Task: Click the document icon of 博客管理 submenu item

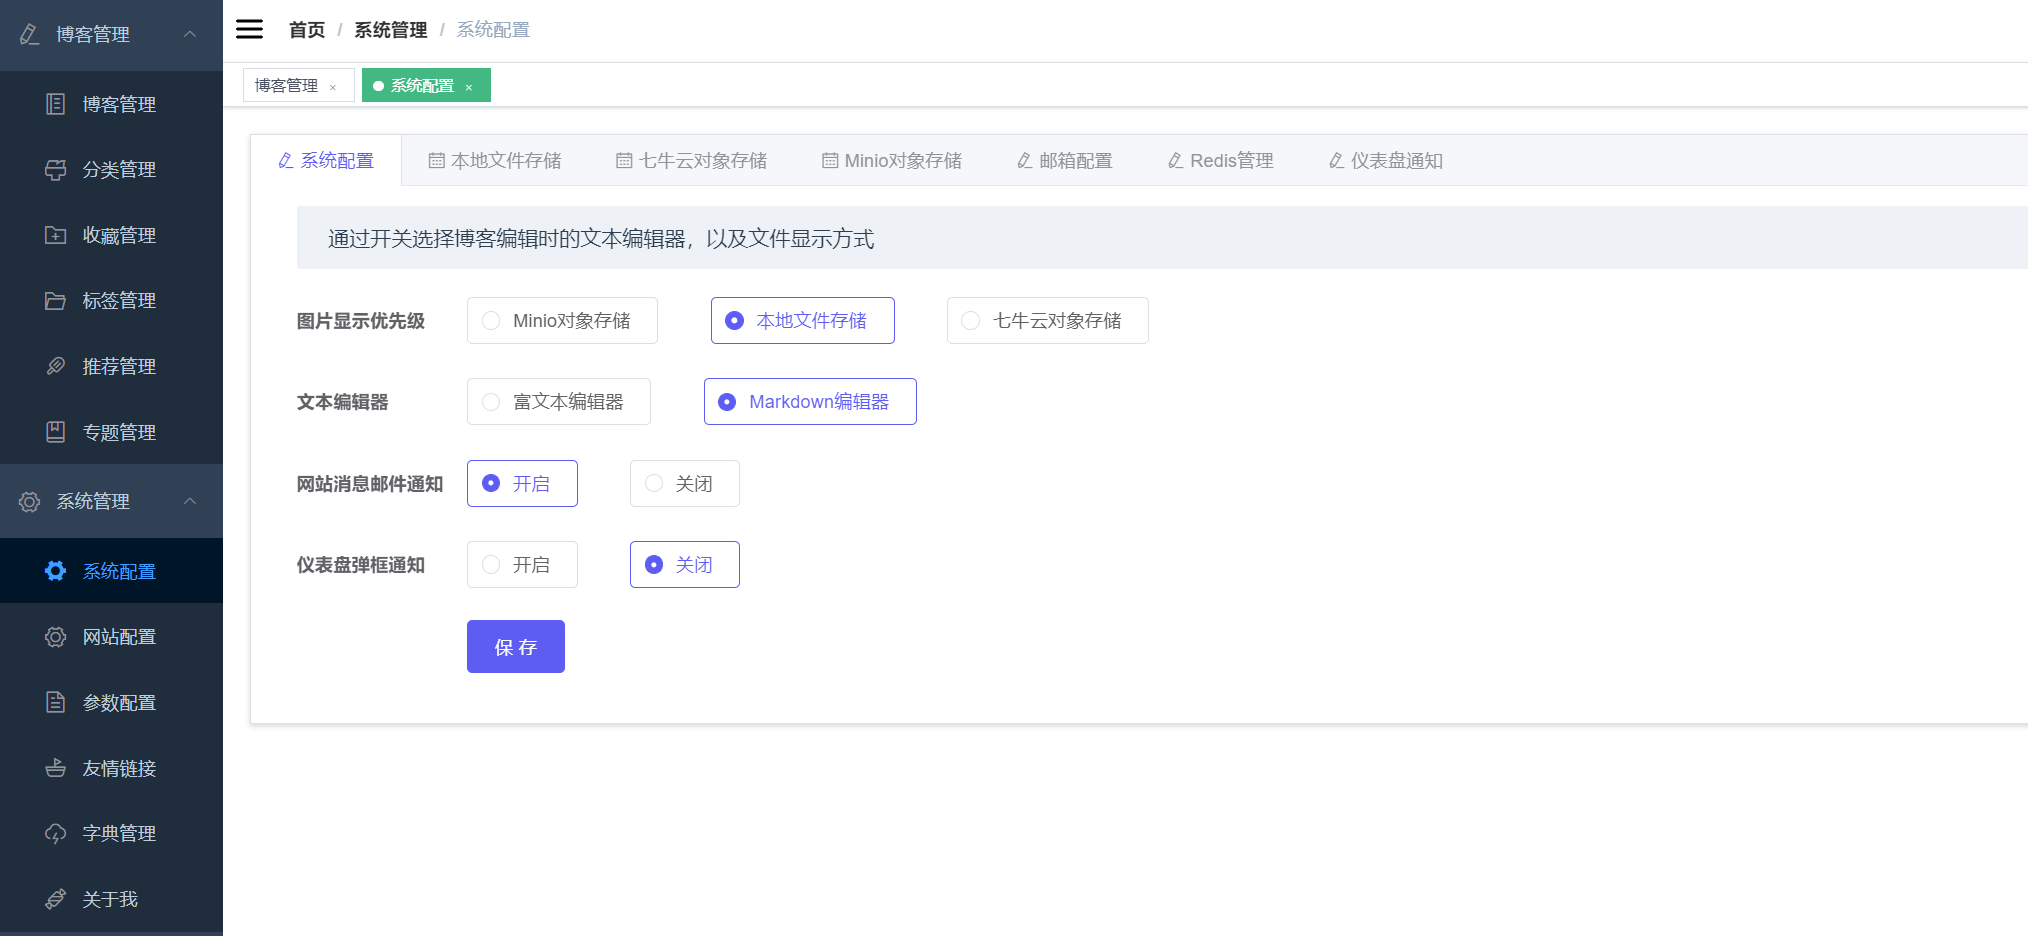Action: 56,104
